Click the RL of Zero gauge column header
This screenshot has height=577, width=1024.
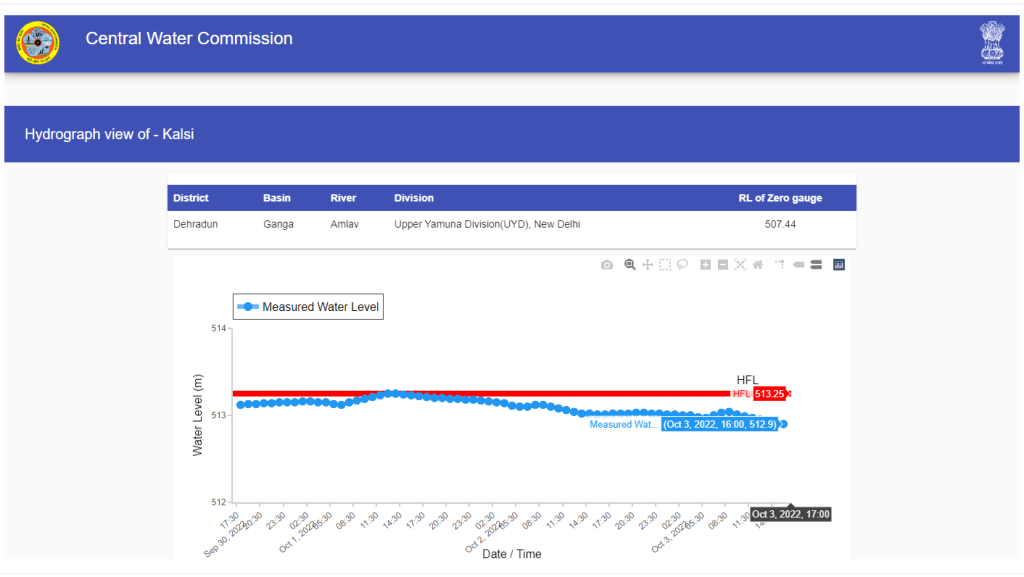780,198
